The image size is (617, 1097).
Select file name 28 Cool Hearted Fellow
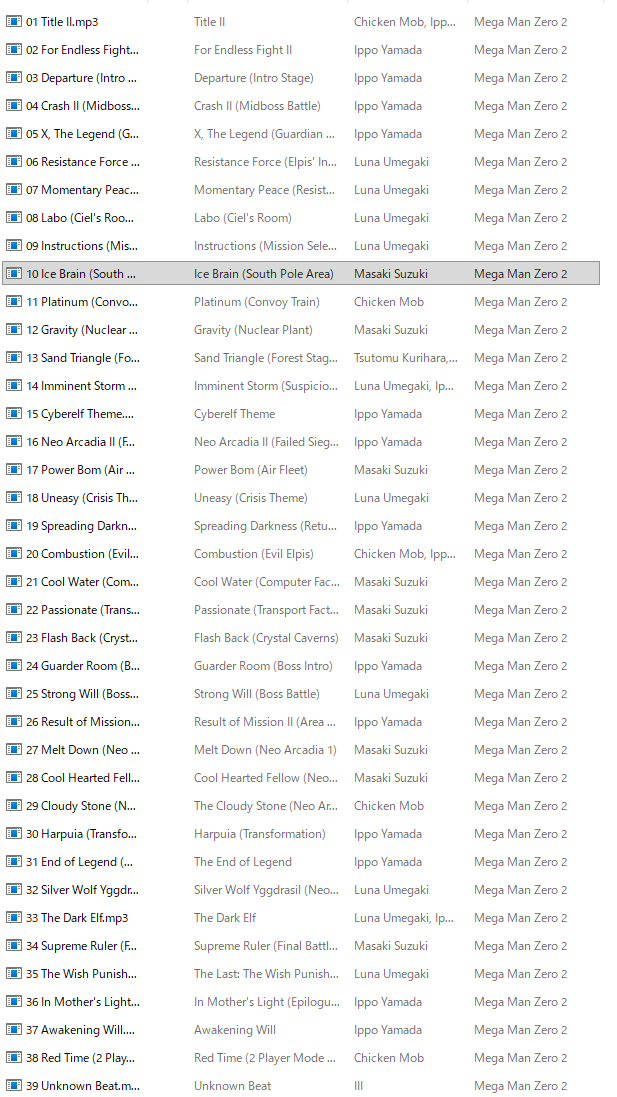83,777
